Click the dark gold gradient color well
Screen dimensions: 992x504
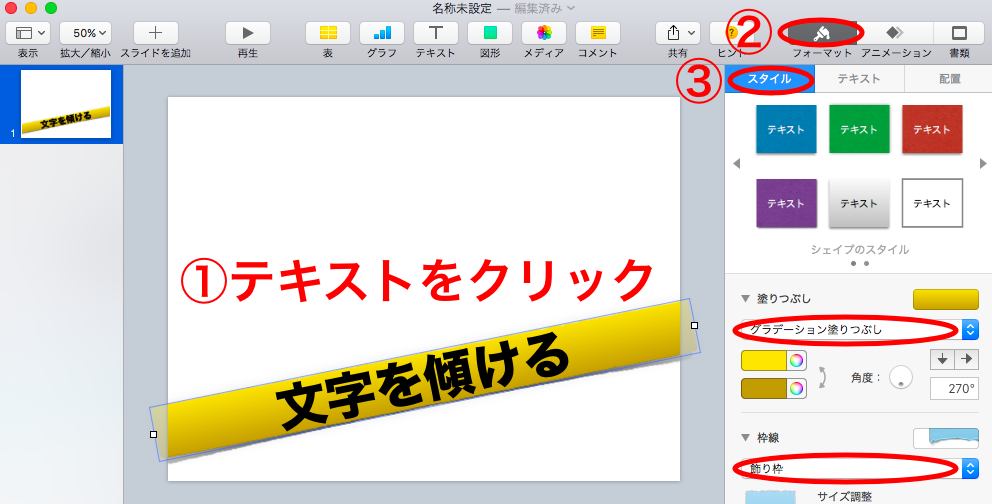click(764, 388)
